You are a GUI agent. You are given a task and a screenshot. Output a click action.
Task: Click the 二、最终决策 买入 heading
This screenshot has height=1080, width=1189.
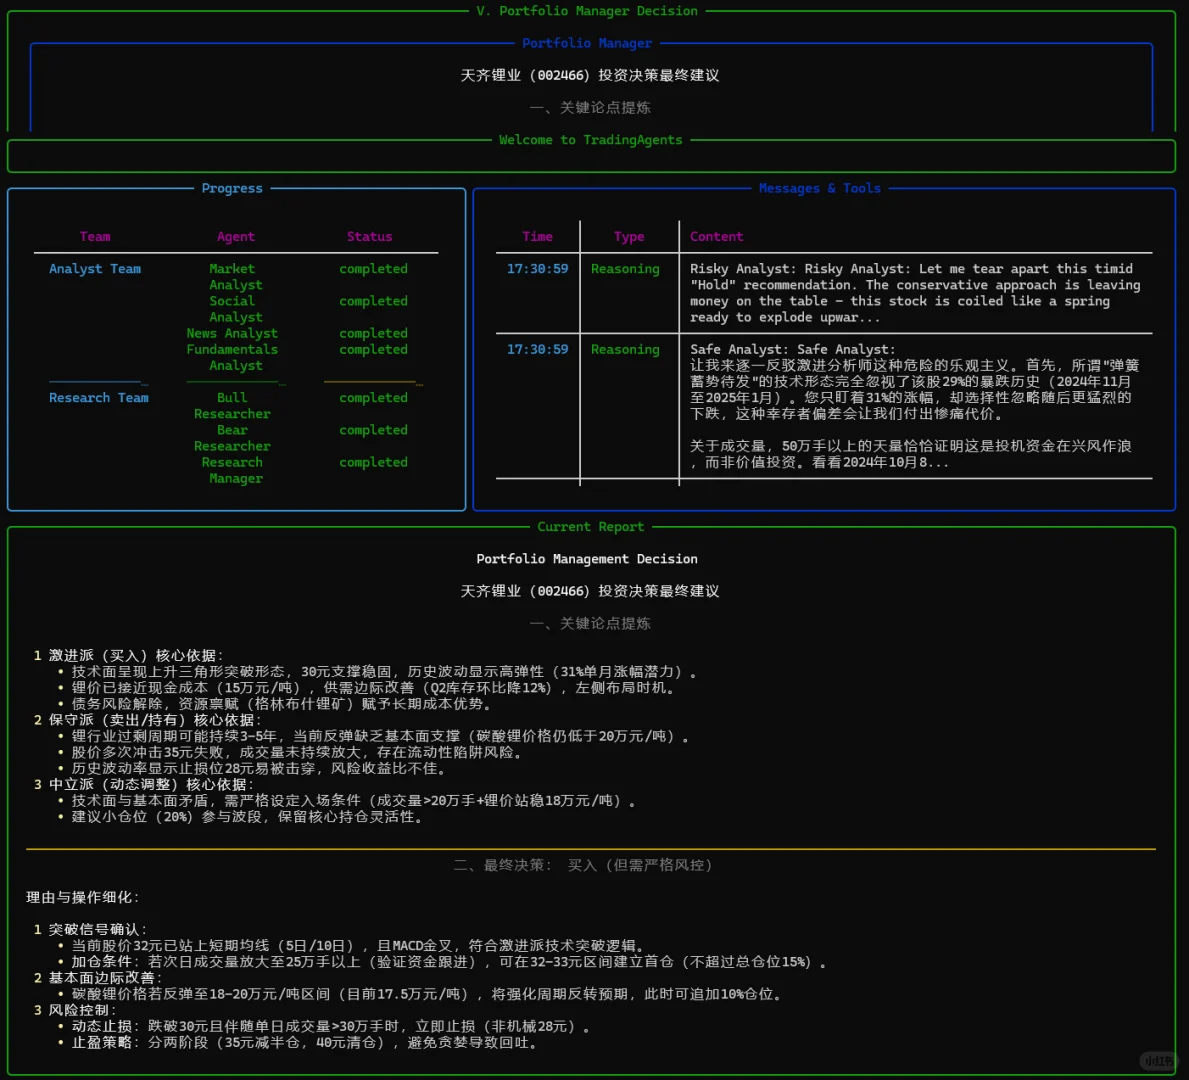pos(587,865)
